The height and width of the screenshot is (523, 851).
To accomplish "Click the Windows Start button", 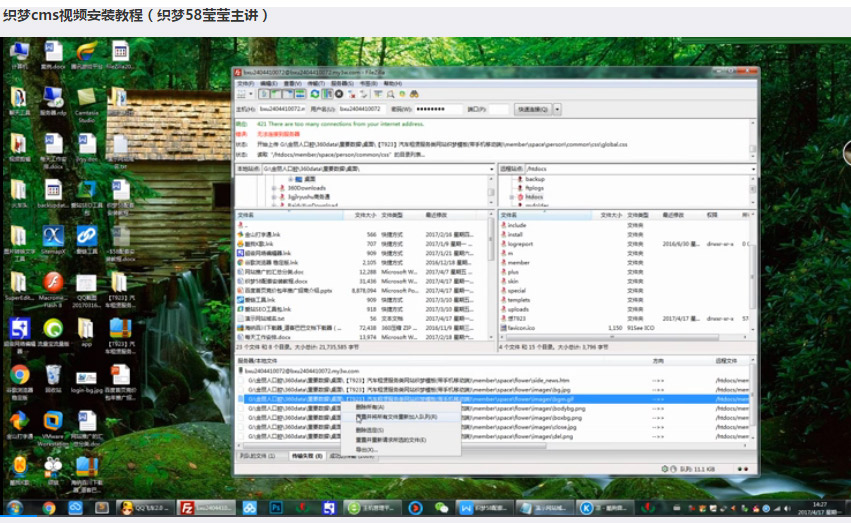I will pos(16,508).
